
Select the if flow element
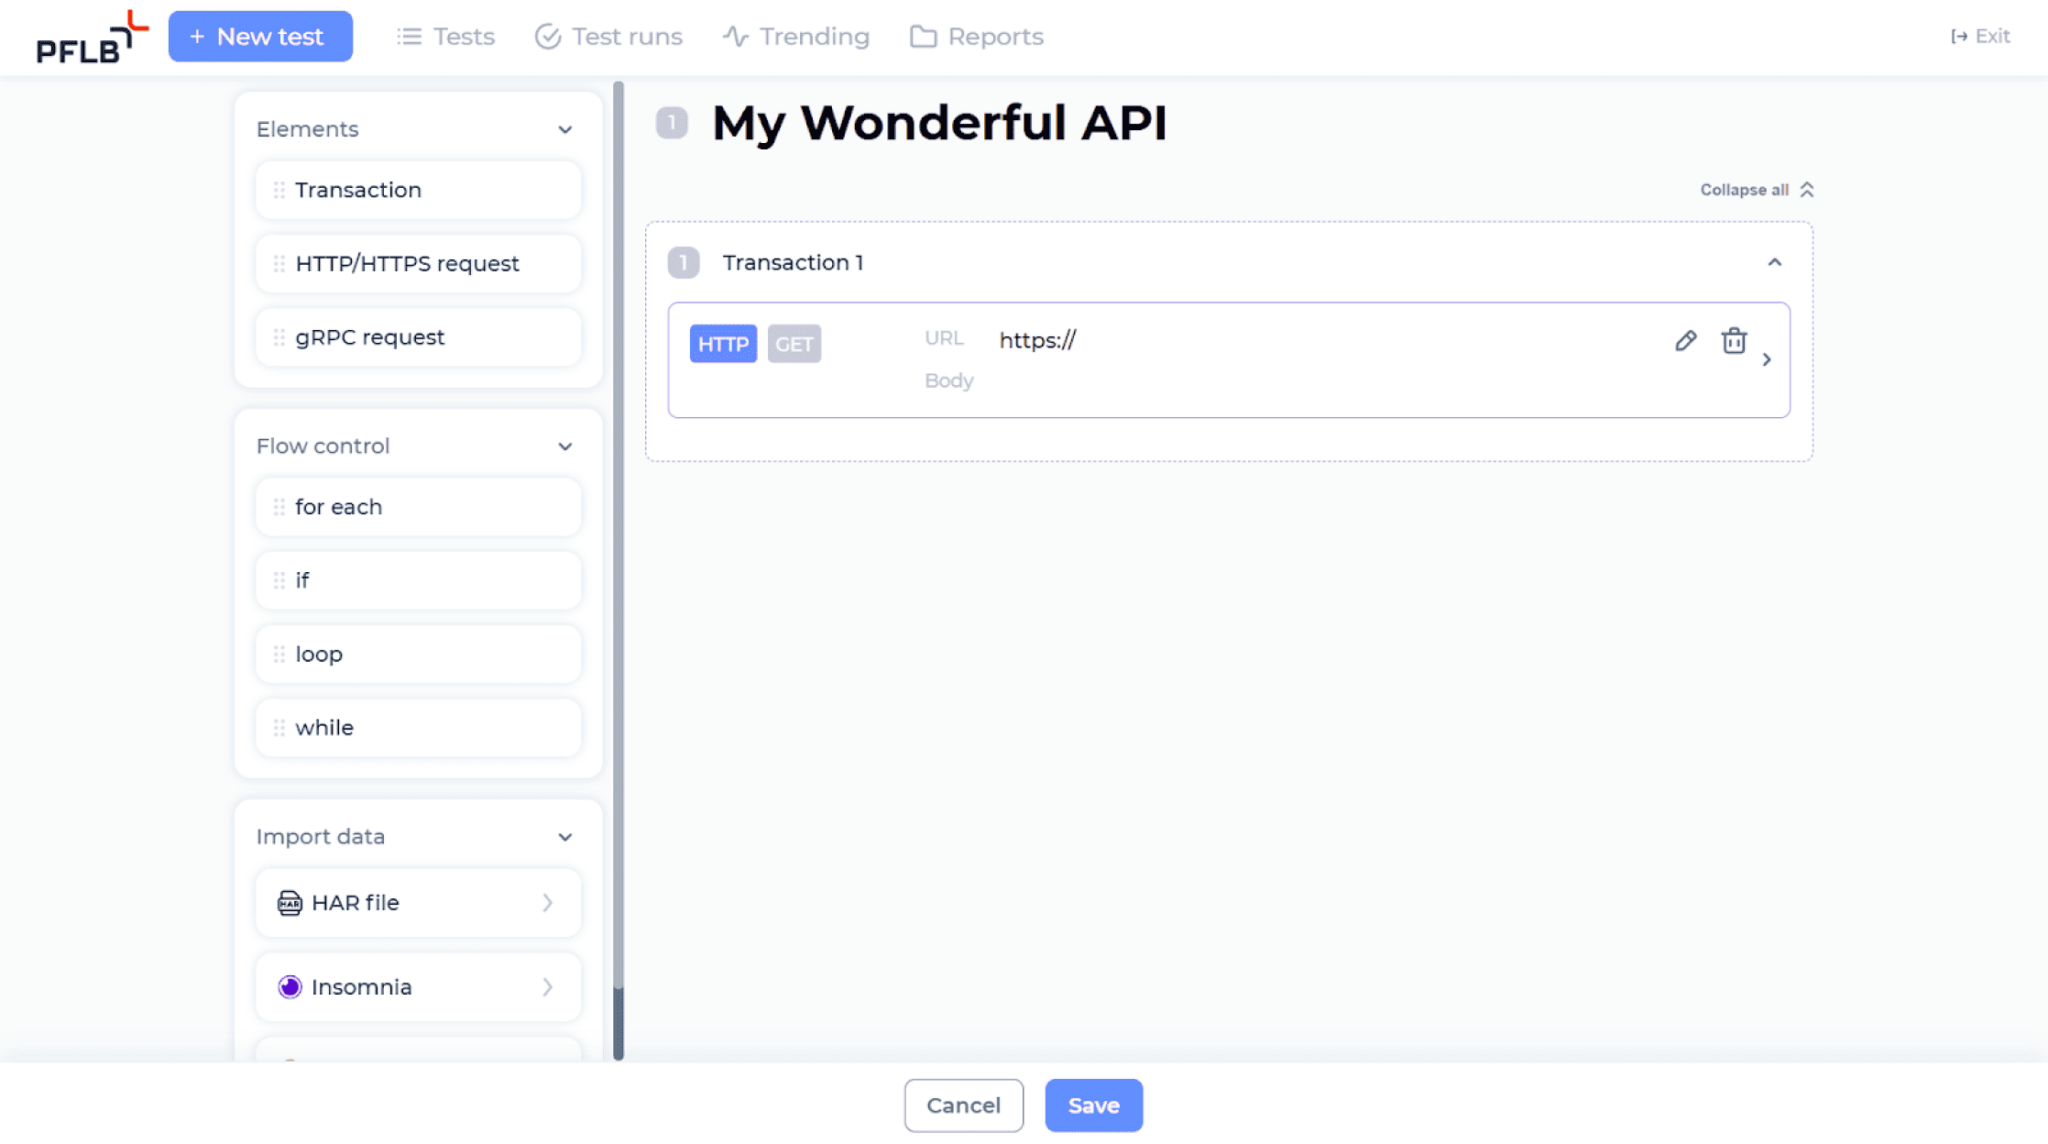point(418,581)
